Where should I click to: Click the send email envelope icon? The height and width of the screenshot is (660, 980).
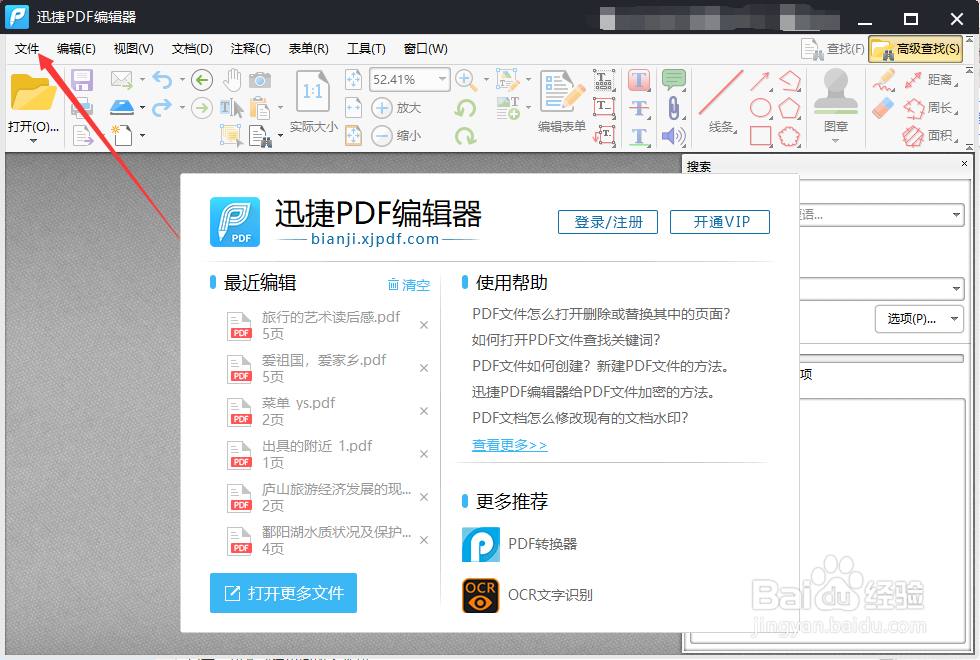pos(121,79)
